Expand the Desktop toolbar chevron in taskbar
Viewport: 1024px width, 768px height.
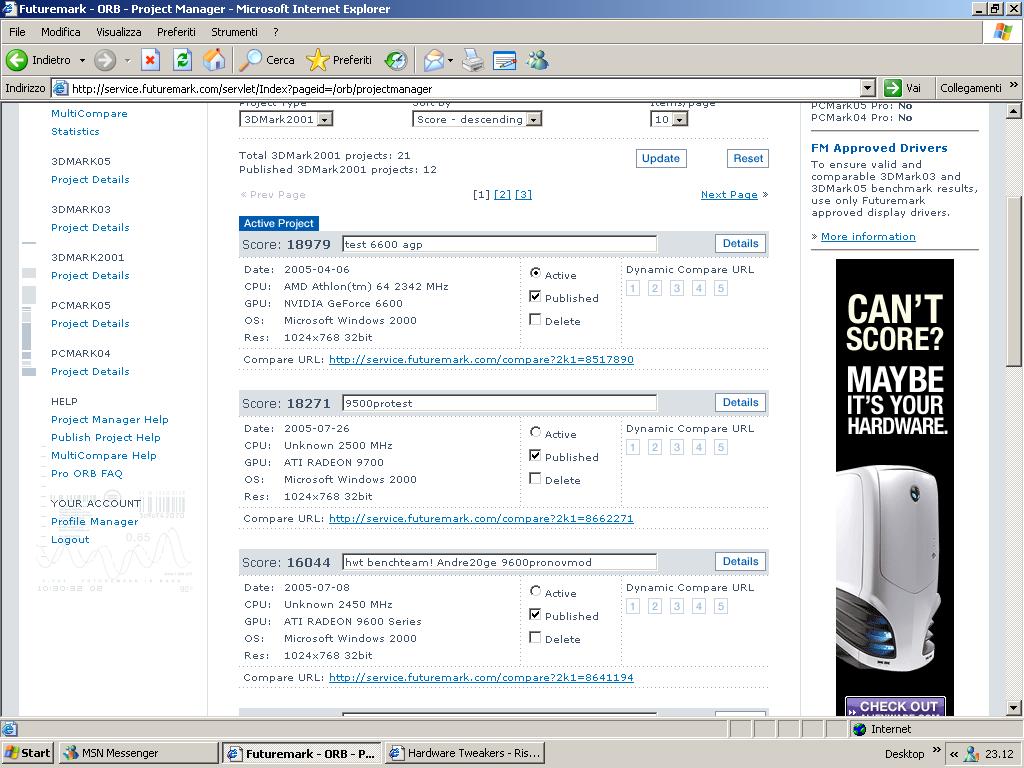[x=937, y=750]
